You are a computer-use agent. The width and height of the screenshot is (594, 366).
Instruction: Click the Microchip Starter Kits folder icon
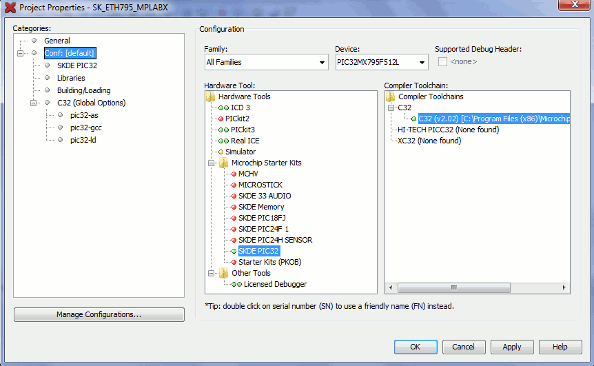[x=224, y=163]
